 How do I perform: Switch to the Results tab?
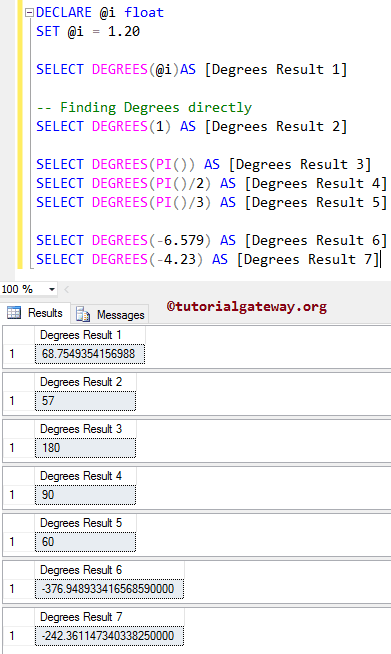point(36,313)
